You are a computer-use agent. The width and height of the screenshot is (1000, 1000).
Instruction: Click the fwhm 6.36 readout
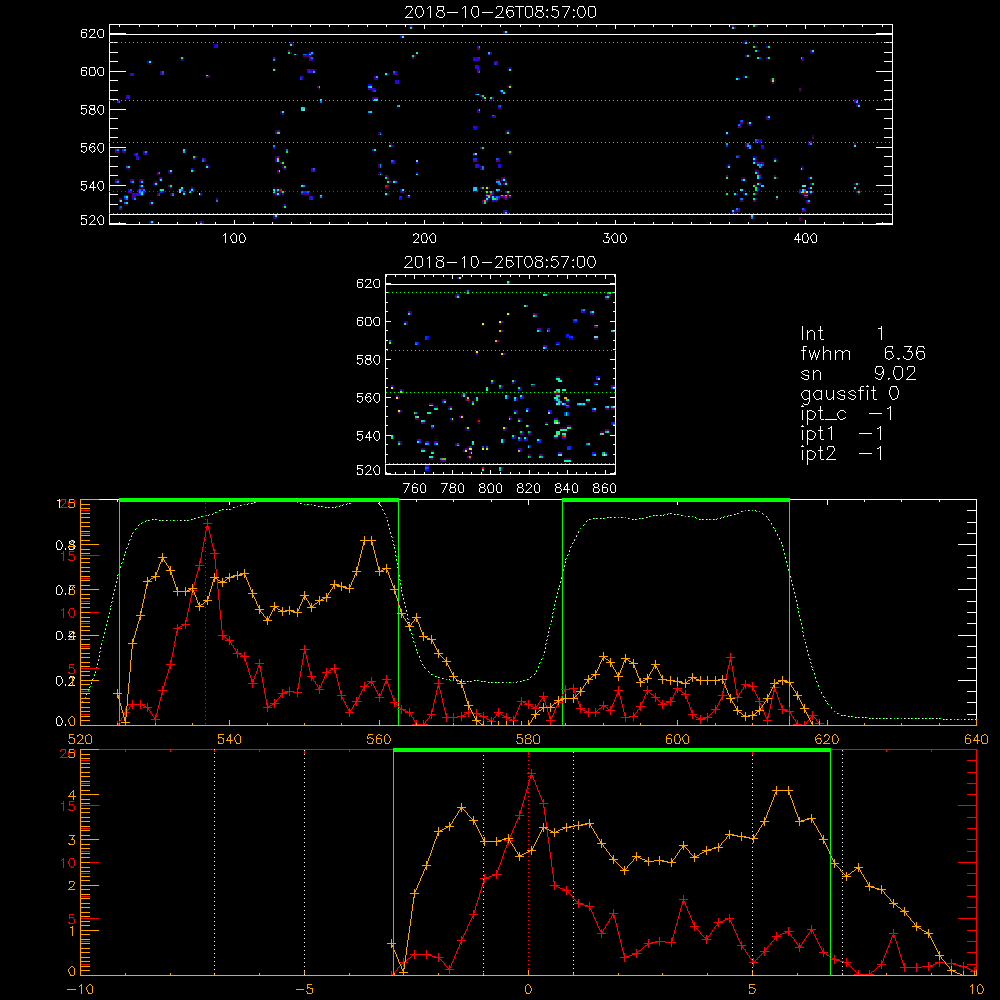pyautogui.click(x=863, y=353)
